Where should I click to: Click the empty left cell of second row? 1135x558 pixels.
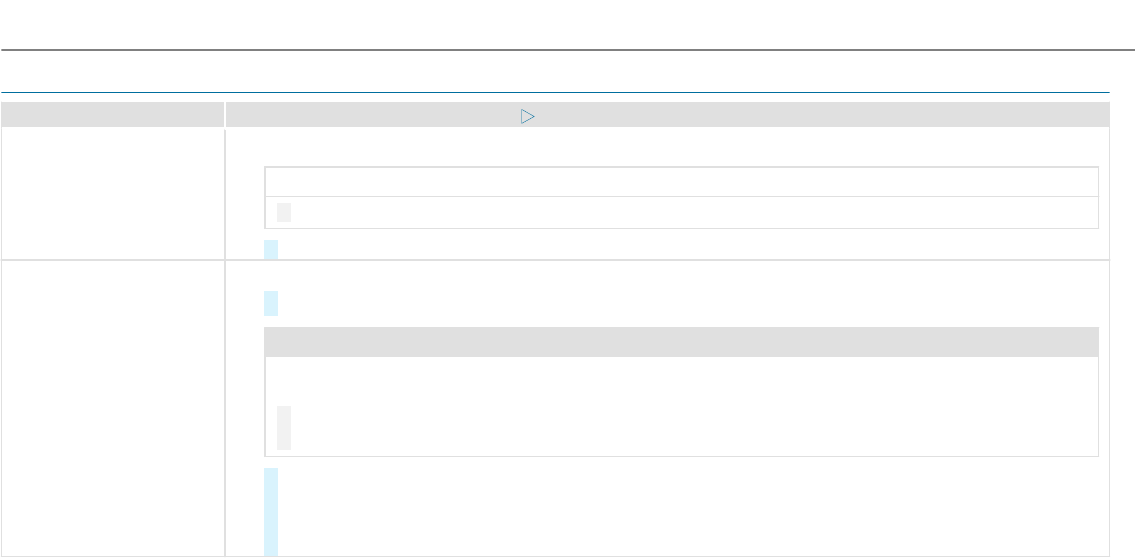tap(112, 408)
